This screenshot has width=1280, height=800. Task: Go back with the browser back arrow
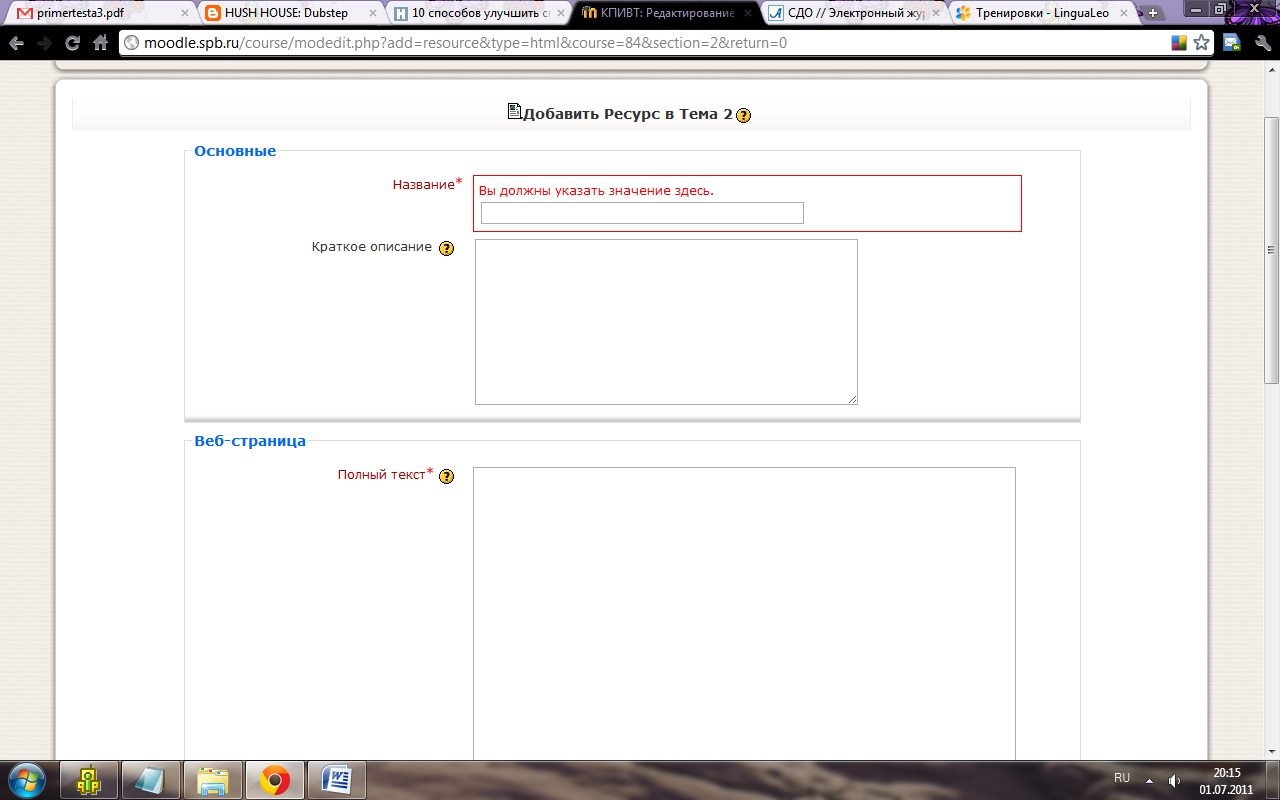[16, 43]
